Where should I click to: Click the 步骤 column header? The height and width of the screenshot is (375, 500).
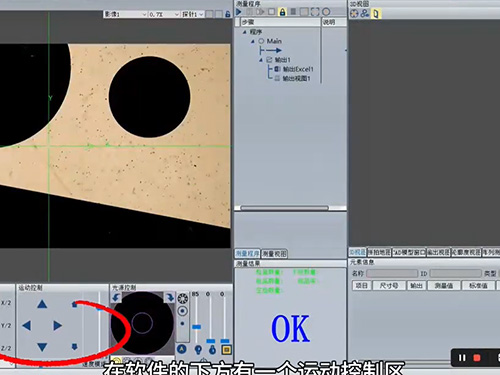pyautogui.click(x=280, y=22)
